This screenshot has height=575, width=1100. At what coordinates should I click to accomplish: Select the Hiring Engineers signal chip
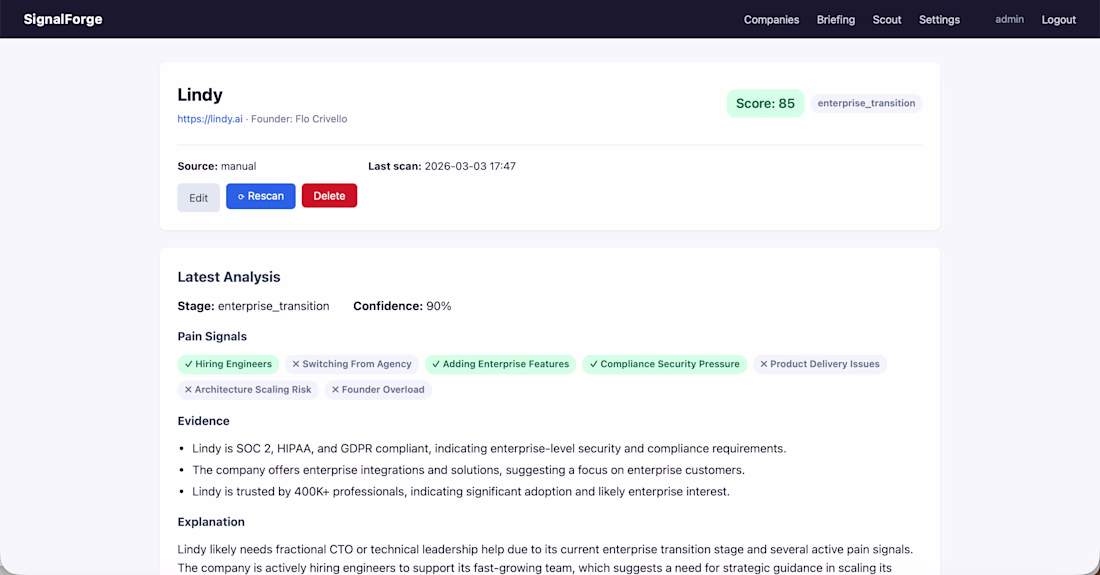(228, 364)
